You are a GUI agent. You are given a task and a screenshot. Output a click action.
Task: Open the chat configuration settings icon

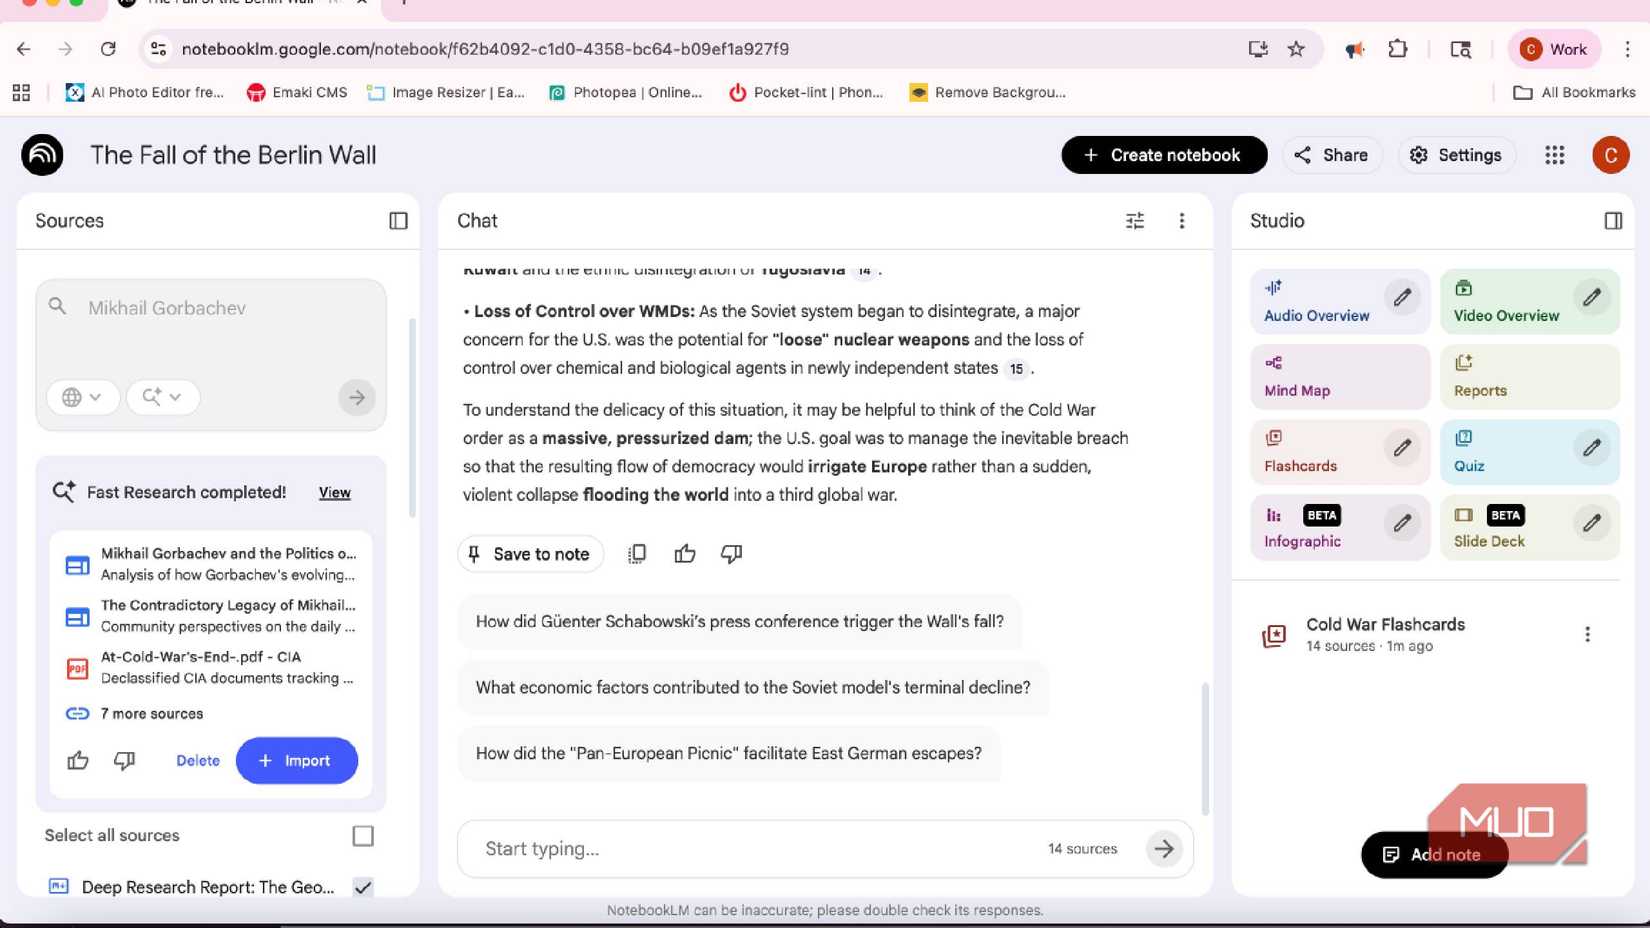[1134, 220]
